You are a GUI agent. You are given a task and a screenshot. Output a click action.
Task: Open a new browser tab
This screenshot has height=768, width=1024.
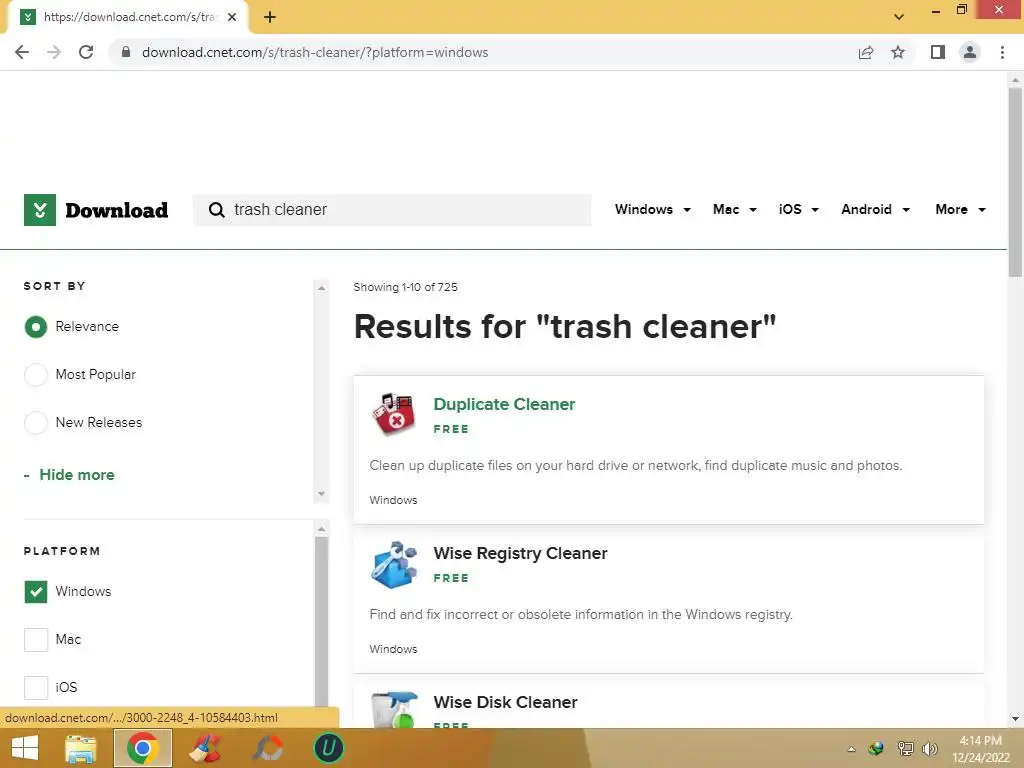coord(270,17)
